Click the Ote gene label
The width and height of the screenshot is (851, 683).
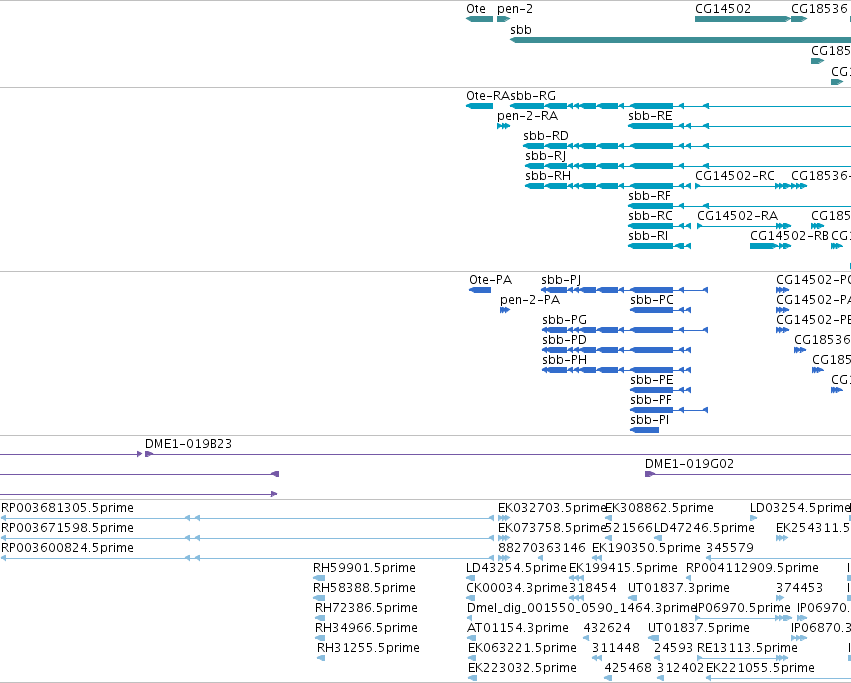[x=476, y=9]
